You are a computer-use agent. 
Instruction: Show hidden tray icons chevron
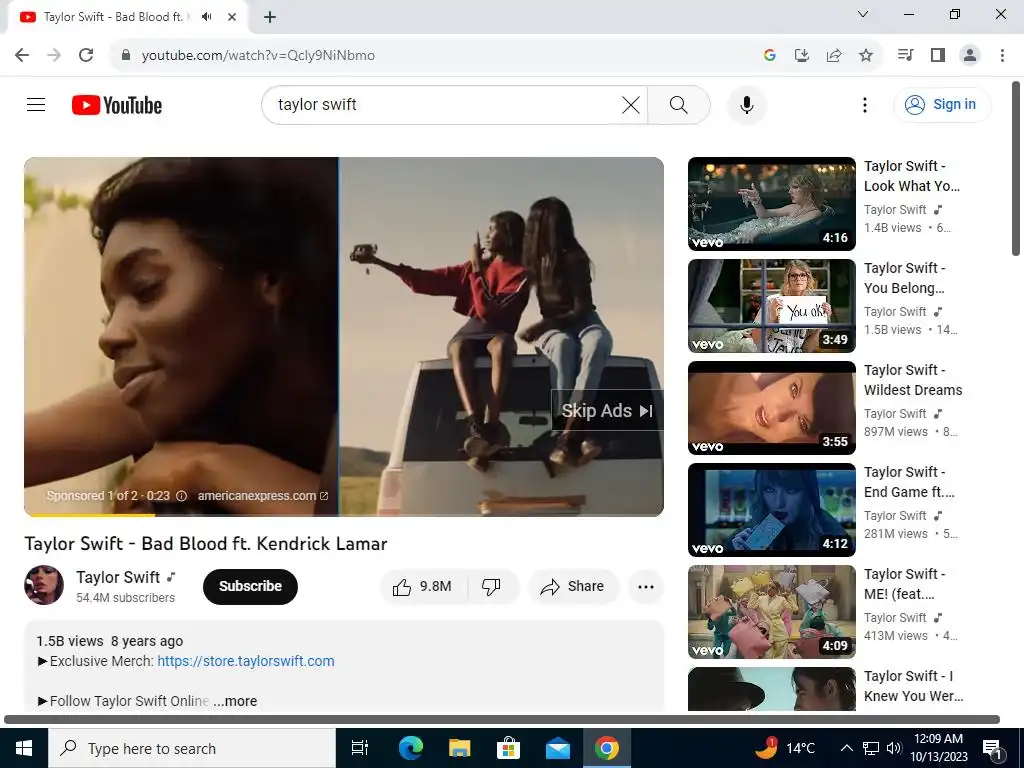click(846, 748)
